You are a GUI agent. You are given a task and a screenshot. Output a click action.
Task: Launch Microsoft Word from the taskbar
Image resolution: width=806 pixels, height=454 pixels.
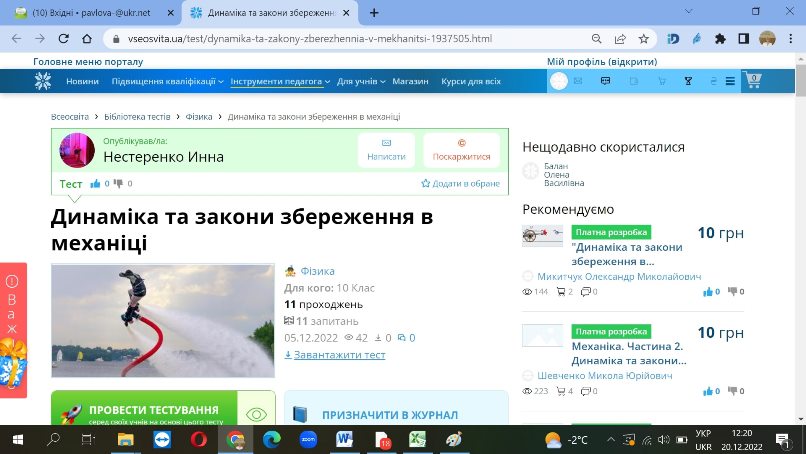344,440
